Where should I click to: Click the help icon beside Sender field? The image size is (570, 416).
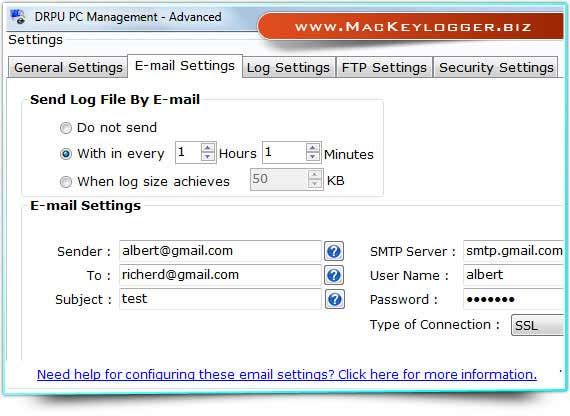[x=334, y=251]
